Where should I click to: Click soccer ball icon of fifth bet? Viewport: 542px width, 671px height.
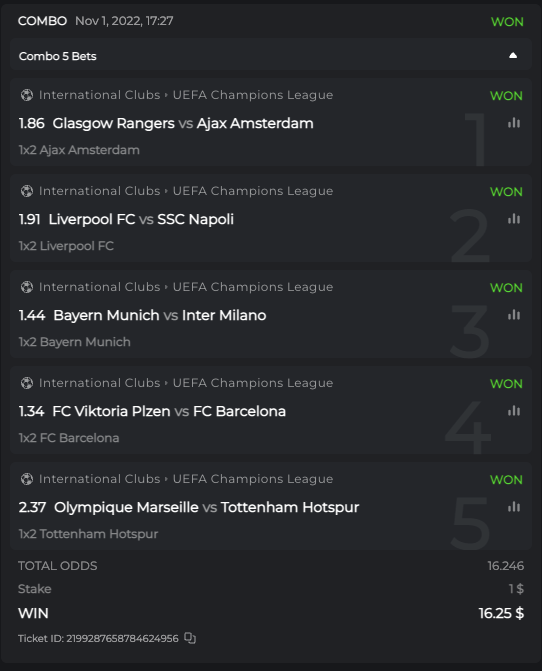[x=27, y=479]
